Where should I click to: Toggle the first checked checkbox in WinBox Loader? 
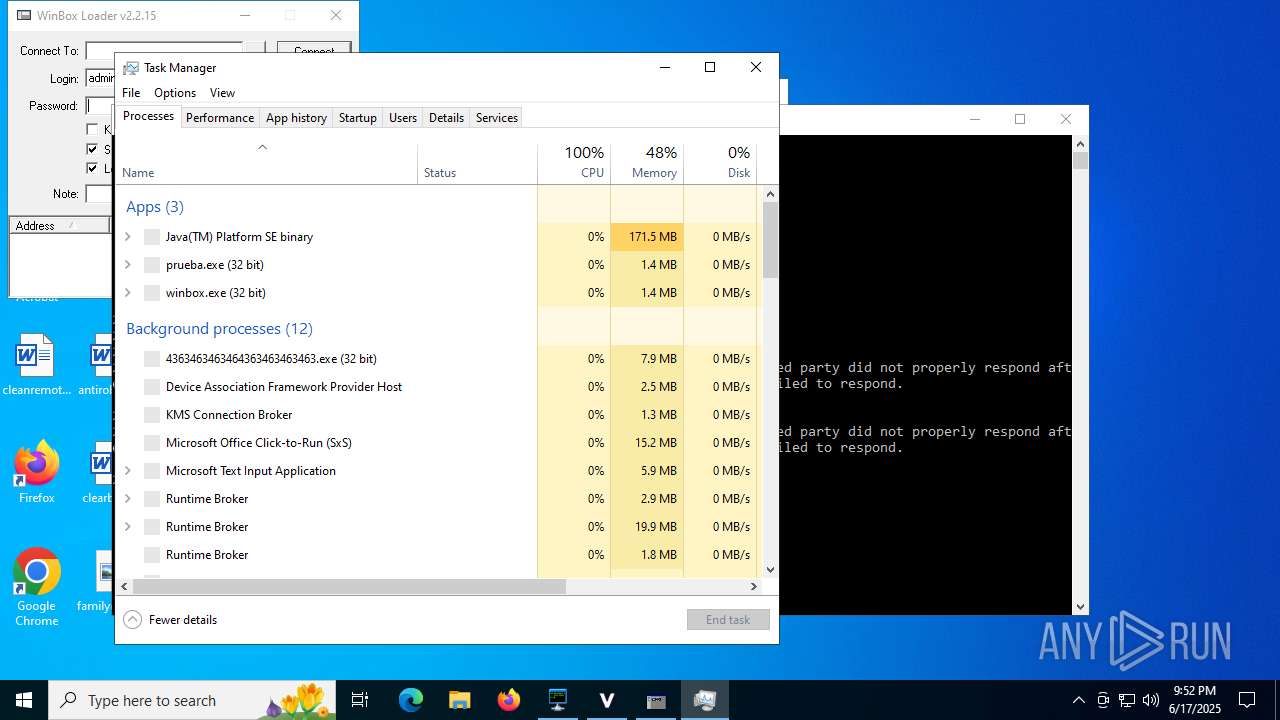(93, 149)
